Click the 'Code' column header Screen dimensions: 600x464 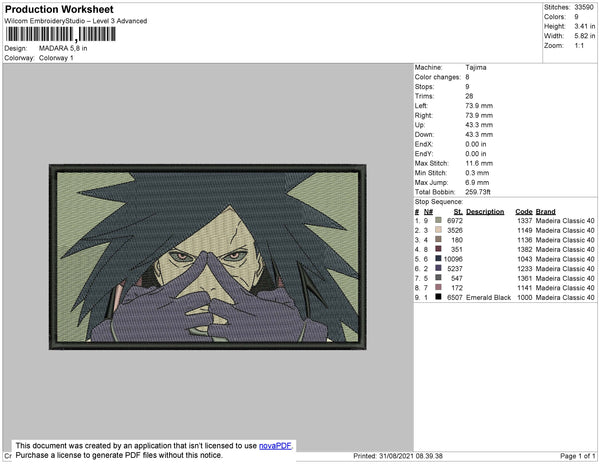524,212
